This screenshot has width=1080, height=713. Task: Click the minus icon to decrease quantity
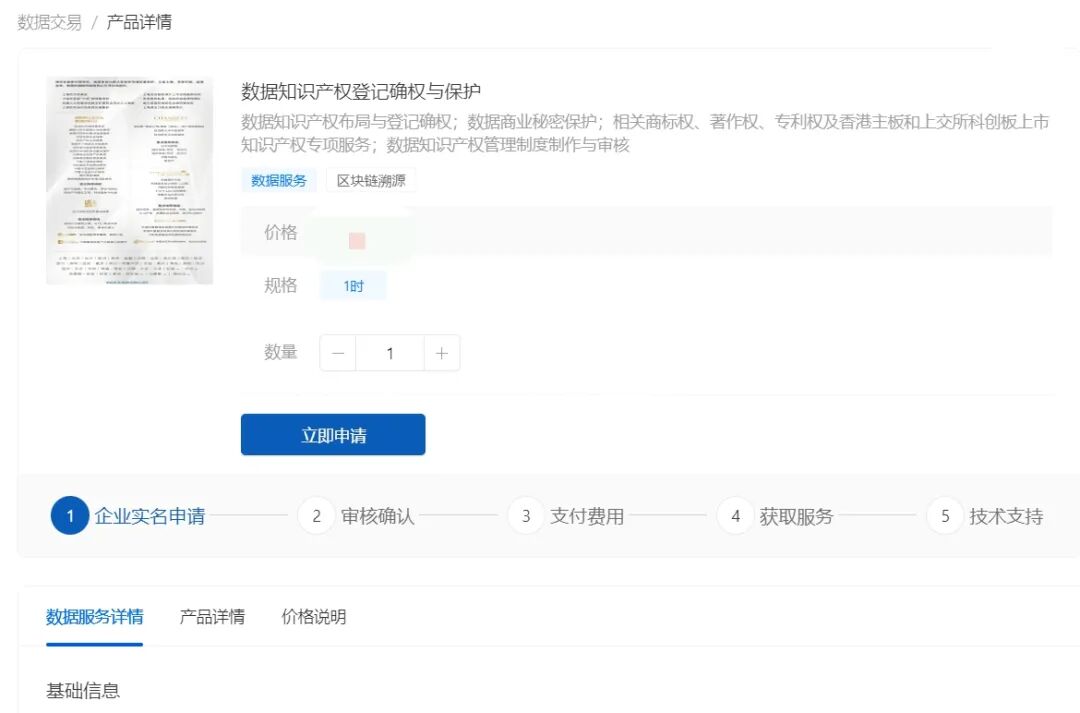coord(337,352)
